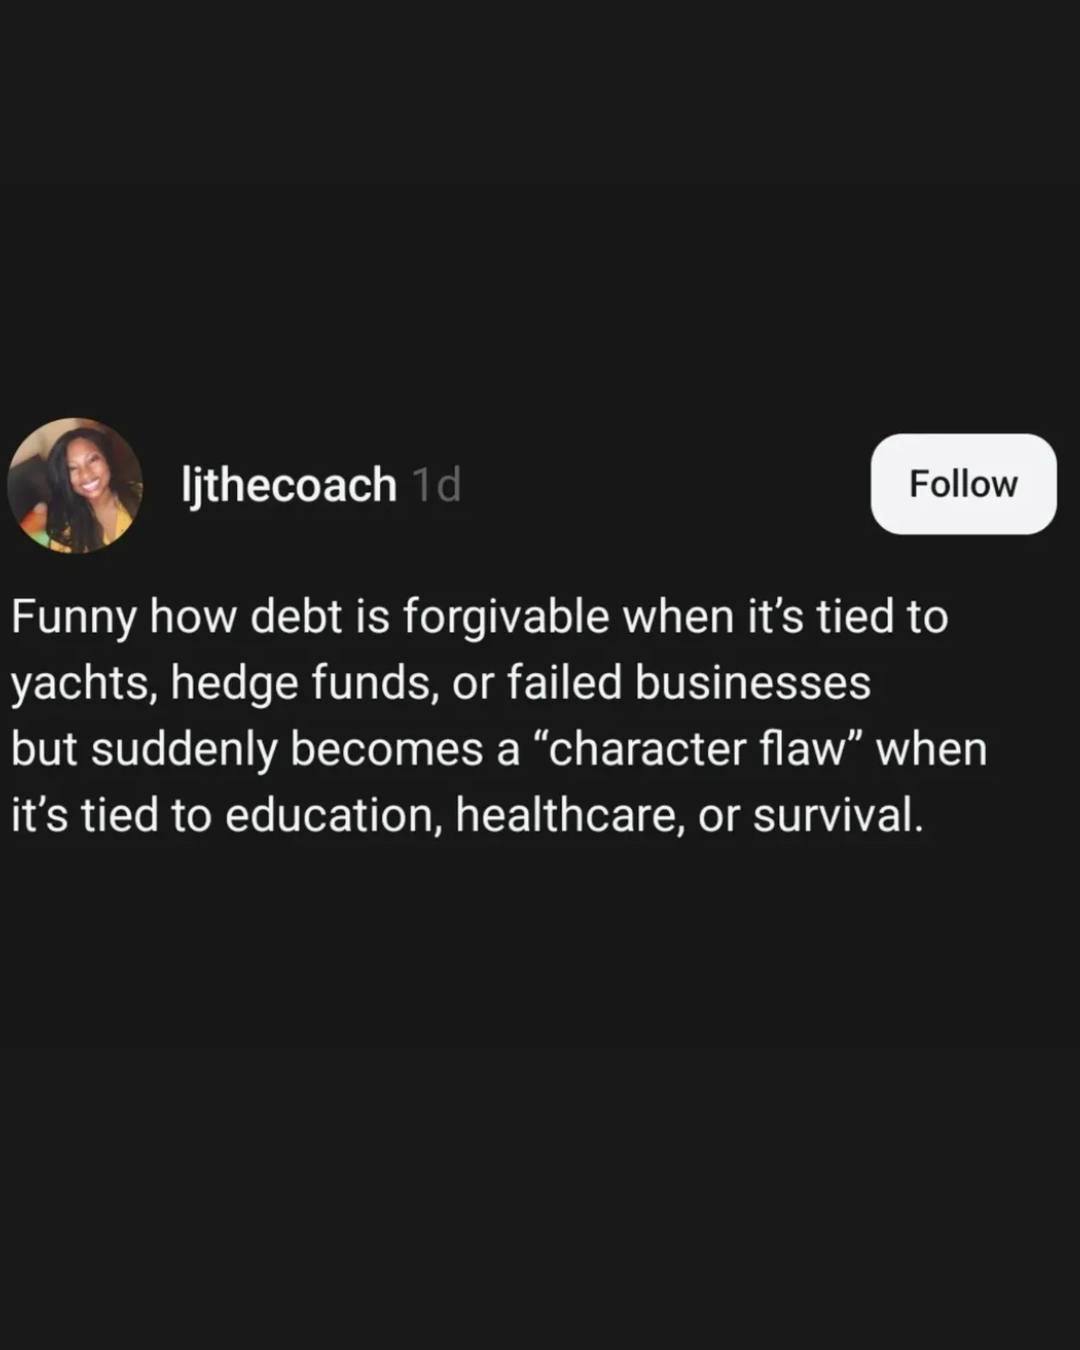This screenshot has height=1350, width=1080.
Task: Click the line ending with 'or survival.'
Action: pos(467,815)
